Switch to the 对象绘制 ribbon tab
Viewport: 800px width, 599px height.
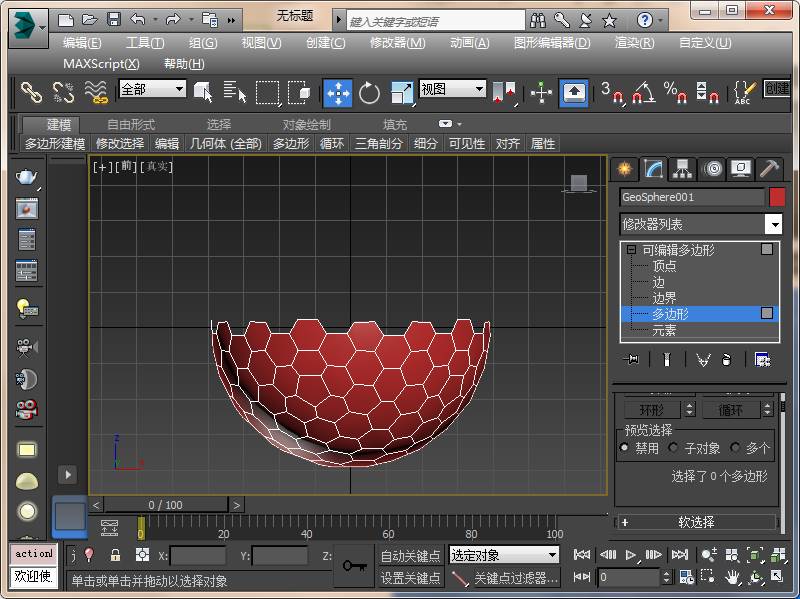coord(307,124)
